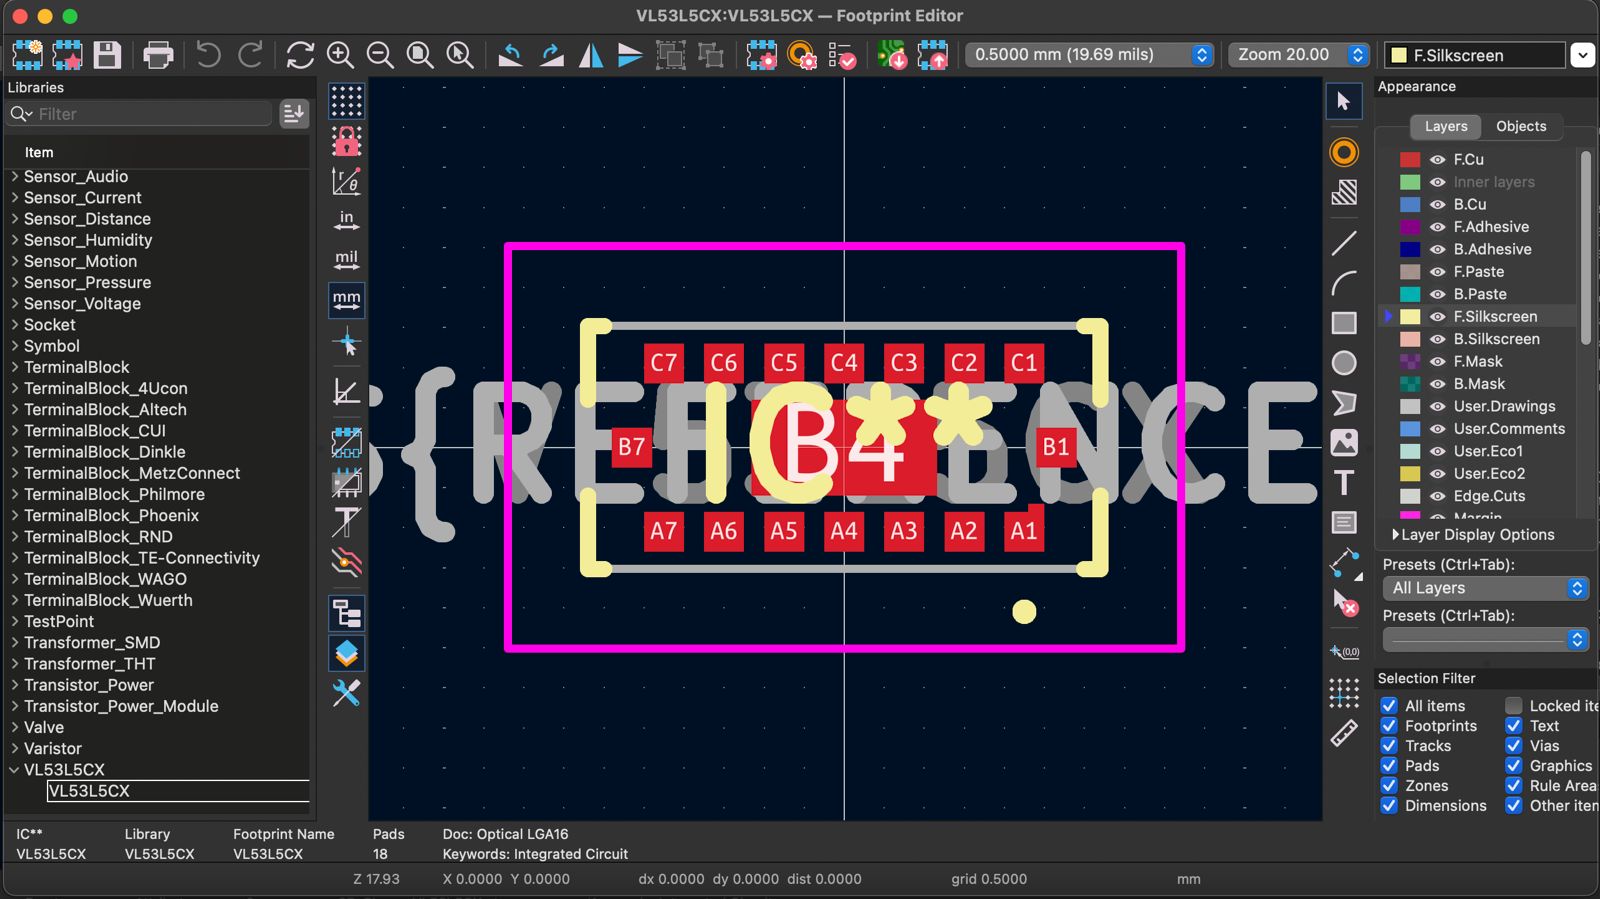
Task: Click the Measure ruler tool
Action: point(1344,733)
